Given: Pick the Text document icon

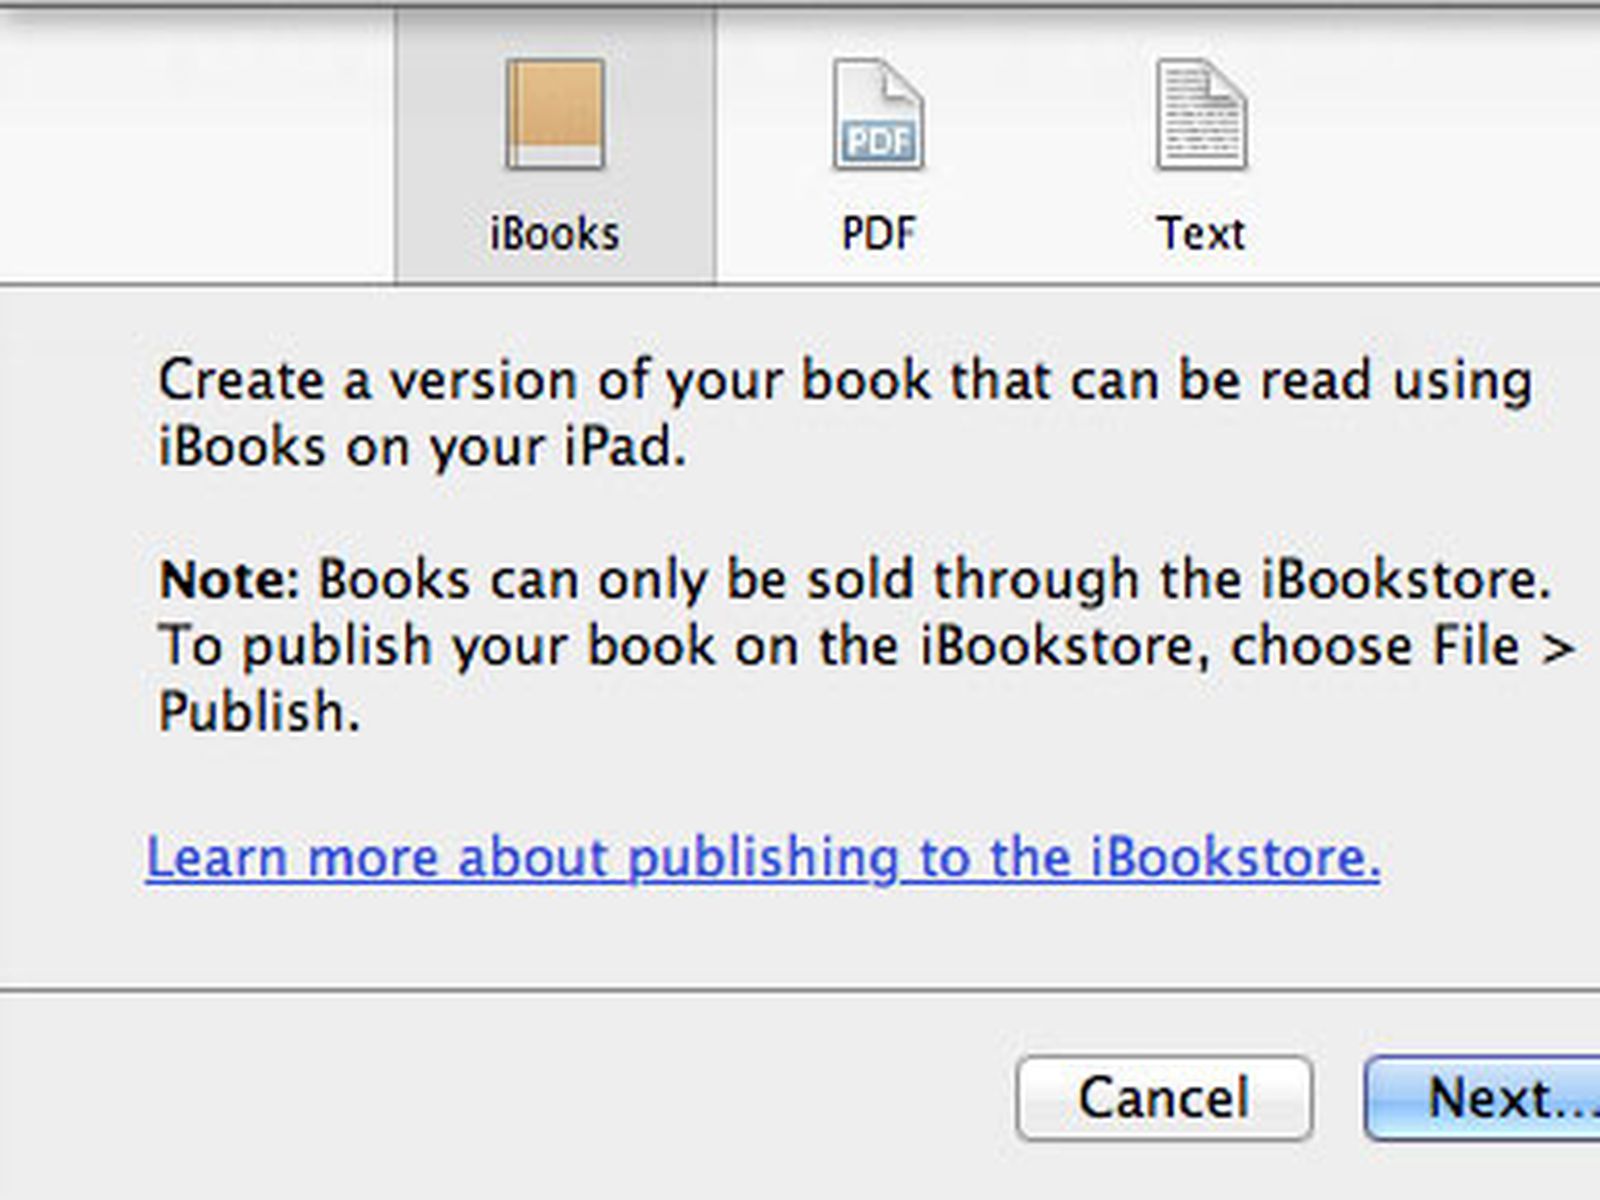Looking at the screenshot, I should 1201,114.
